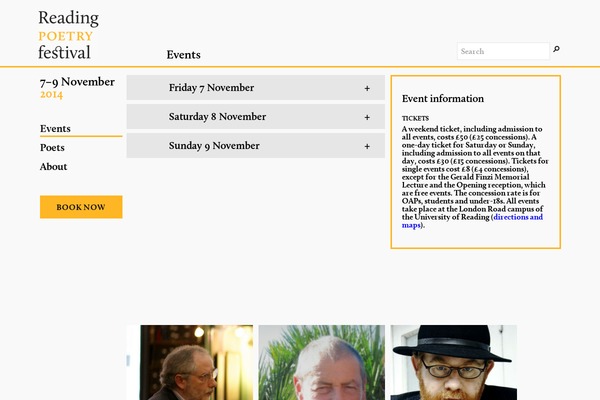Viewport: 600px width, 400px height.
Task: Click the plus icon for Sunday 9 November
Action: click(367, 147)
